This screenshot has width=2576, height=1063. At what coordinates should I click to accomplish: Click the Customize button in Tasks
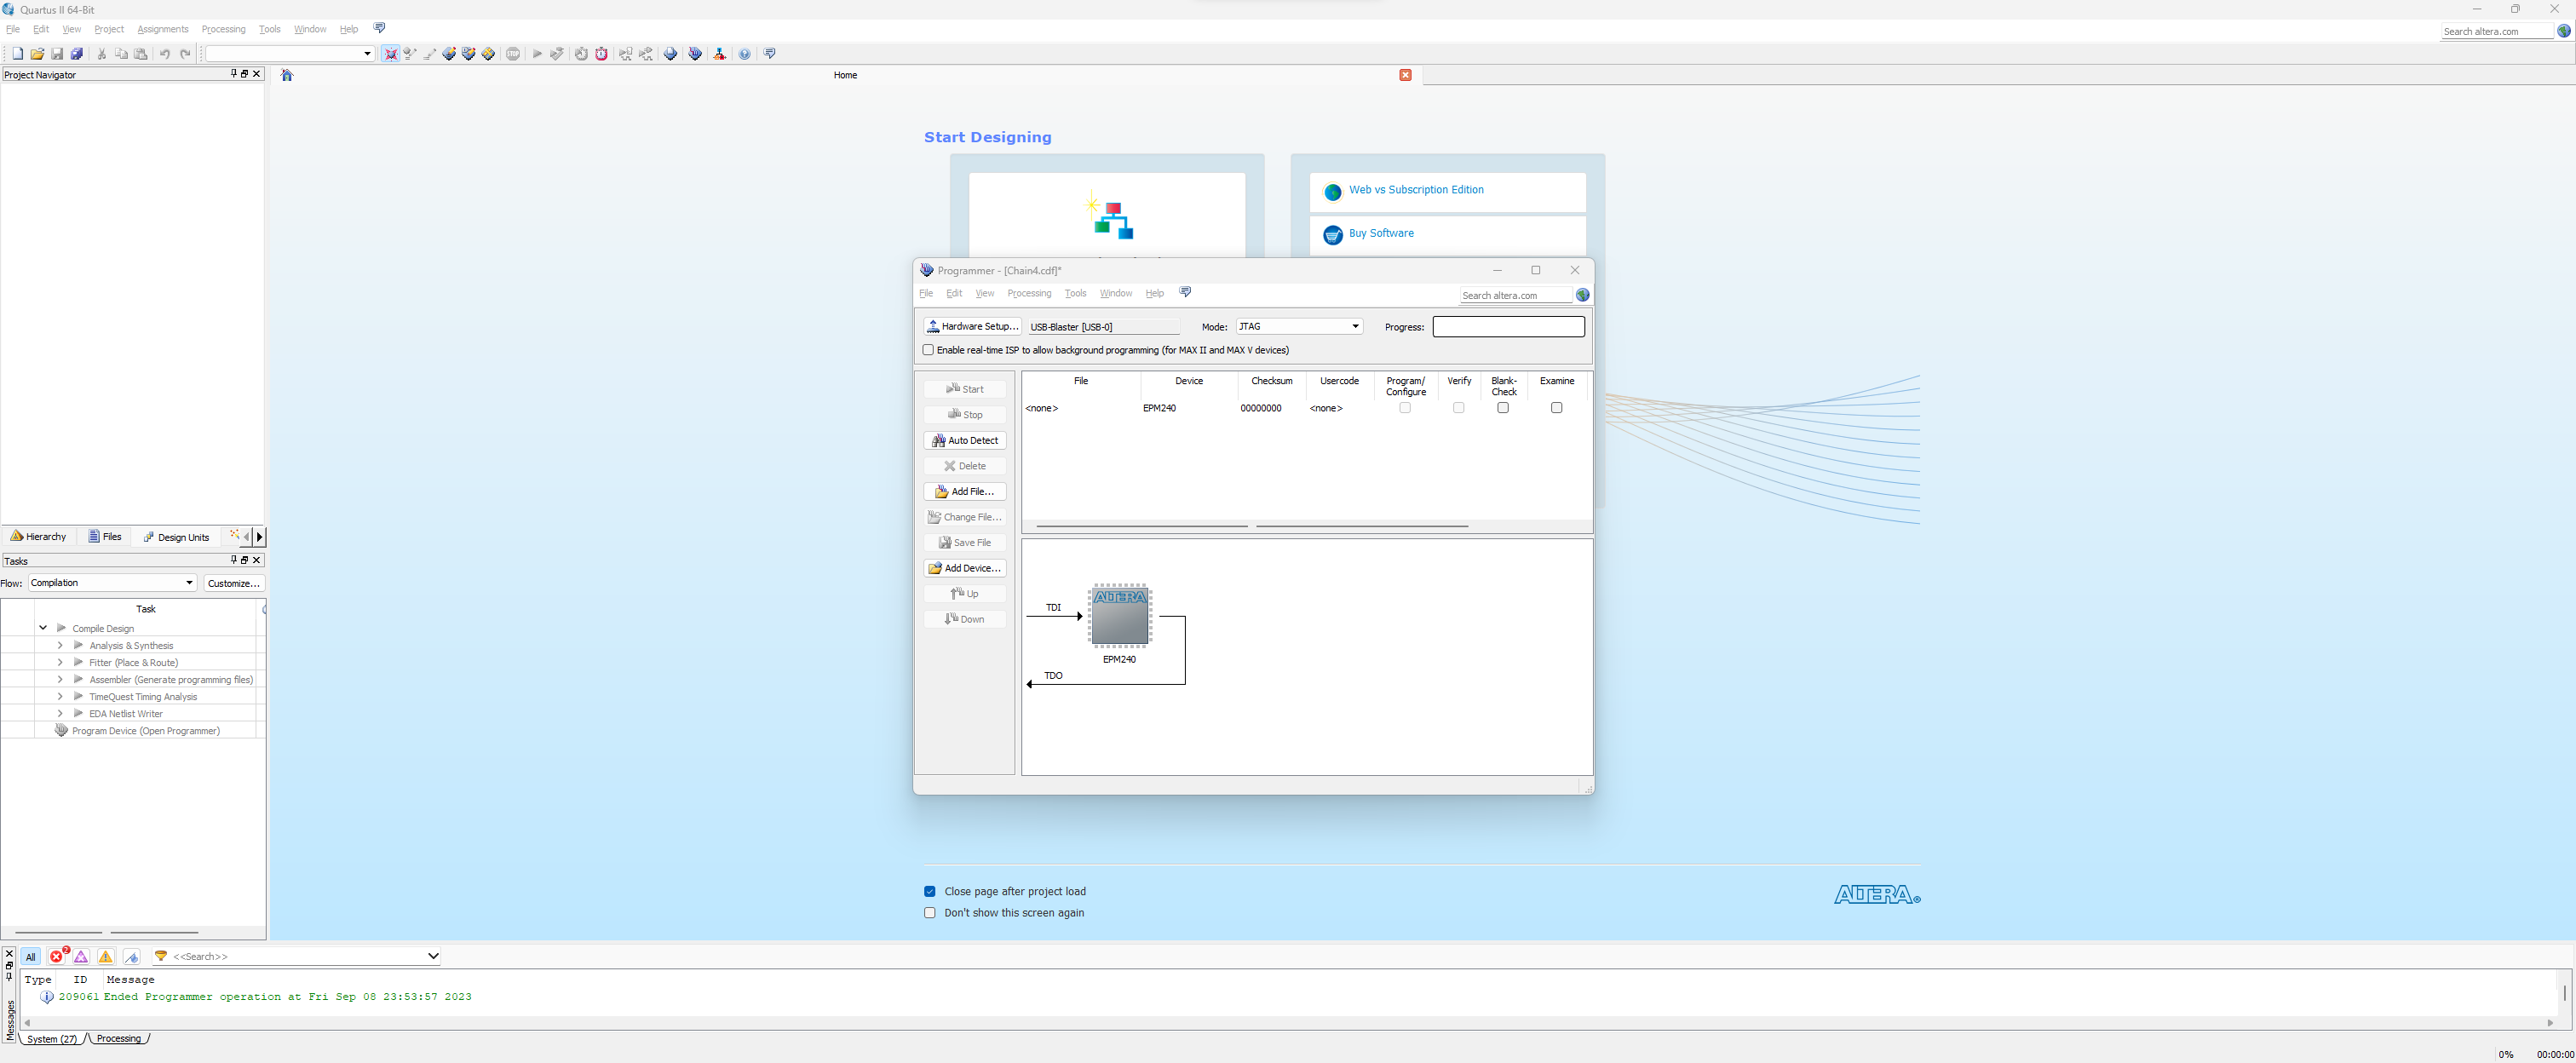coord(234,583)
